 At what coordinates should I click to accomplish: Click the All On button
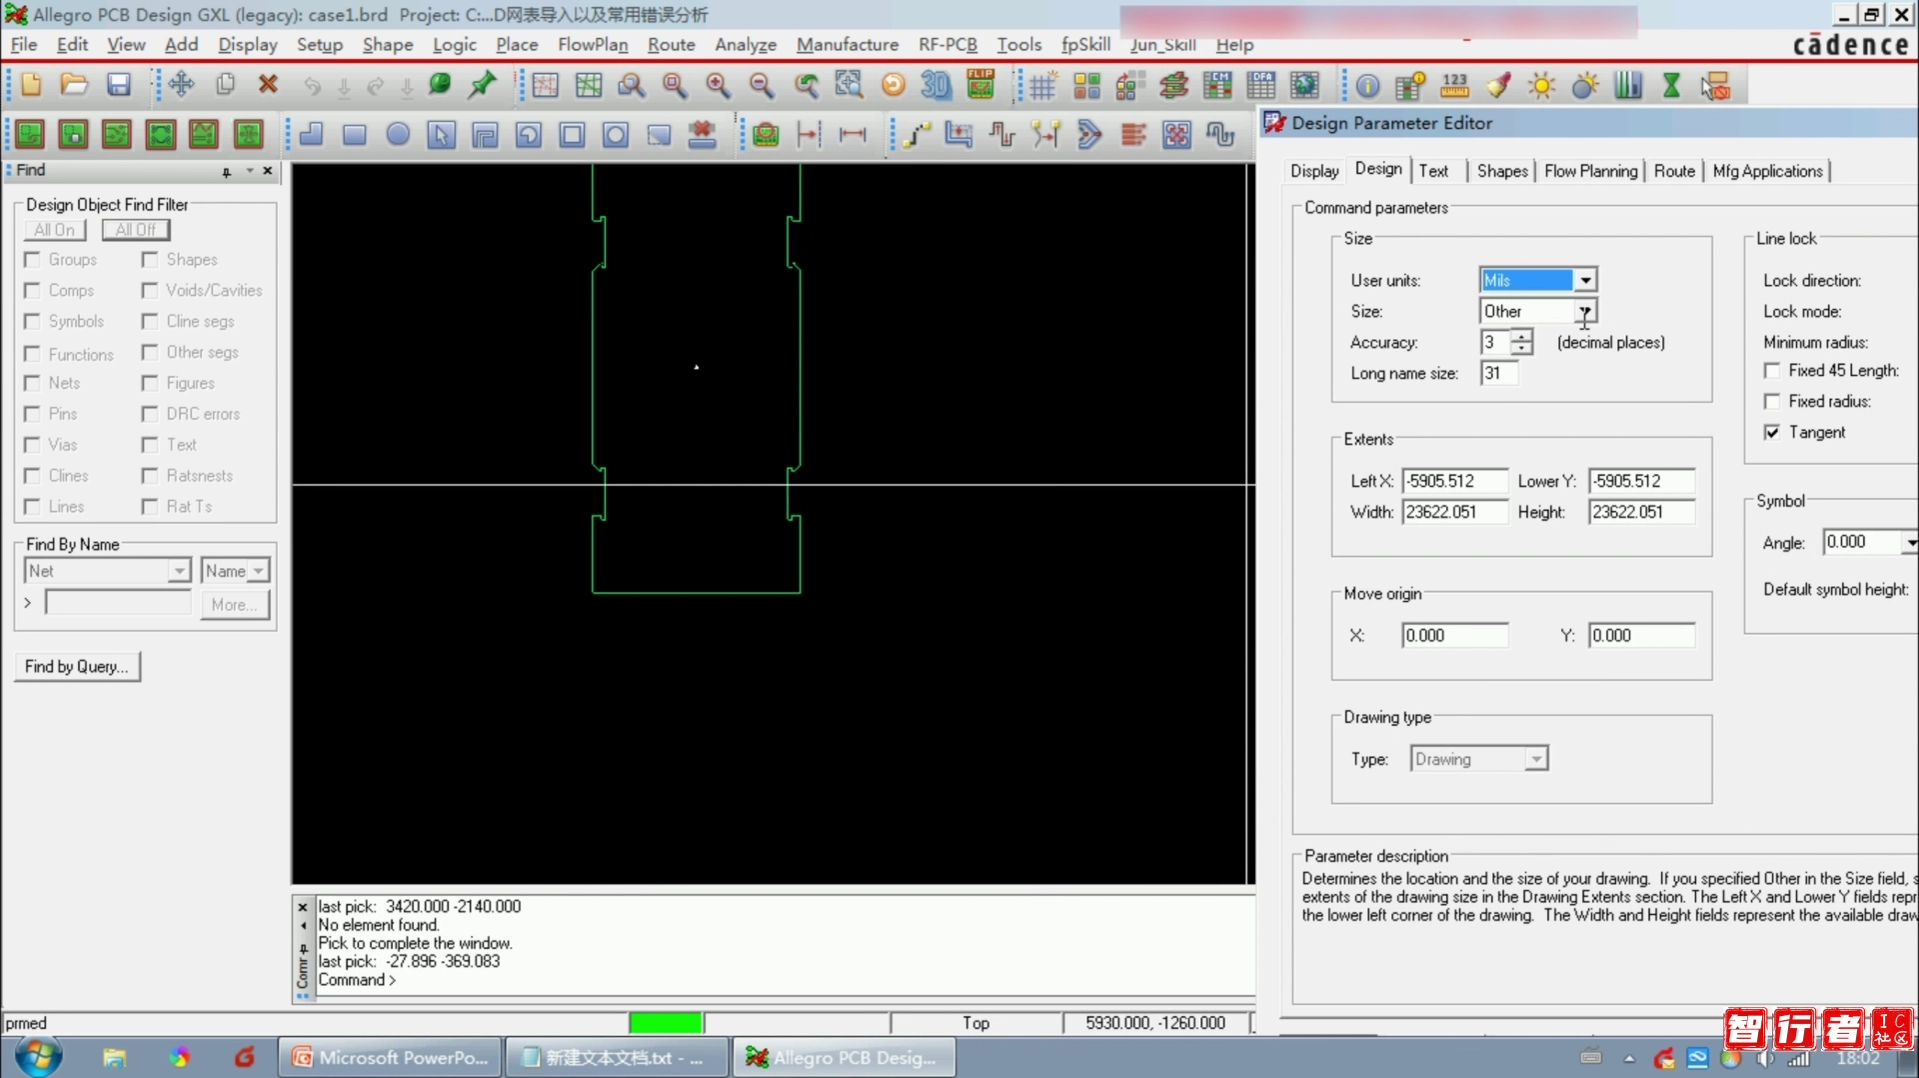55,230
